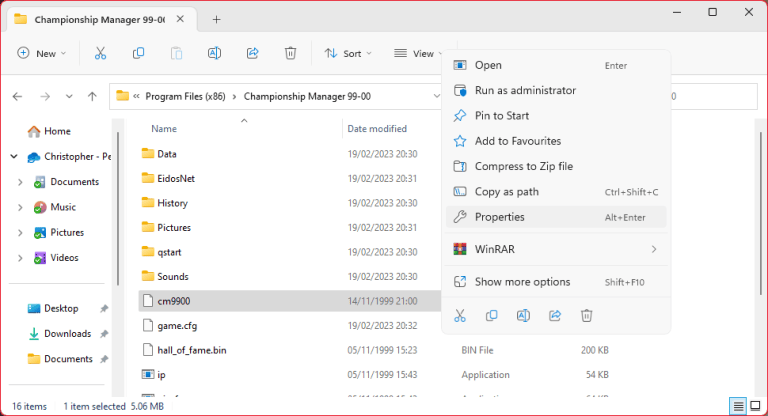Sort by the Date modified column header

click(377, 129)
